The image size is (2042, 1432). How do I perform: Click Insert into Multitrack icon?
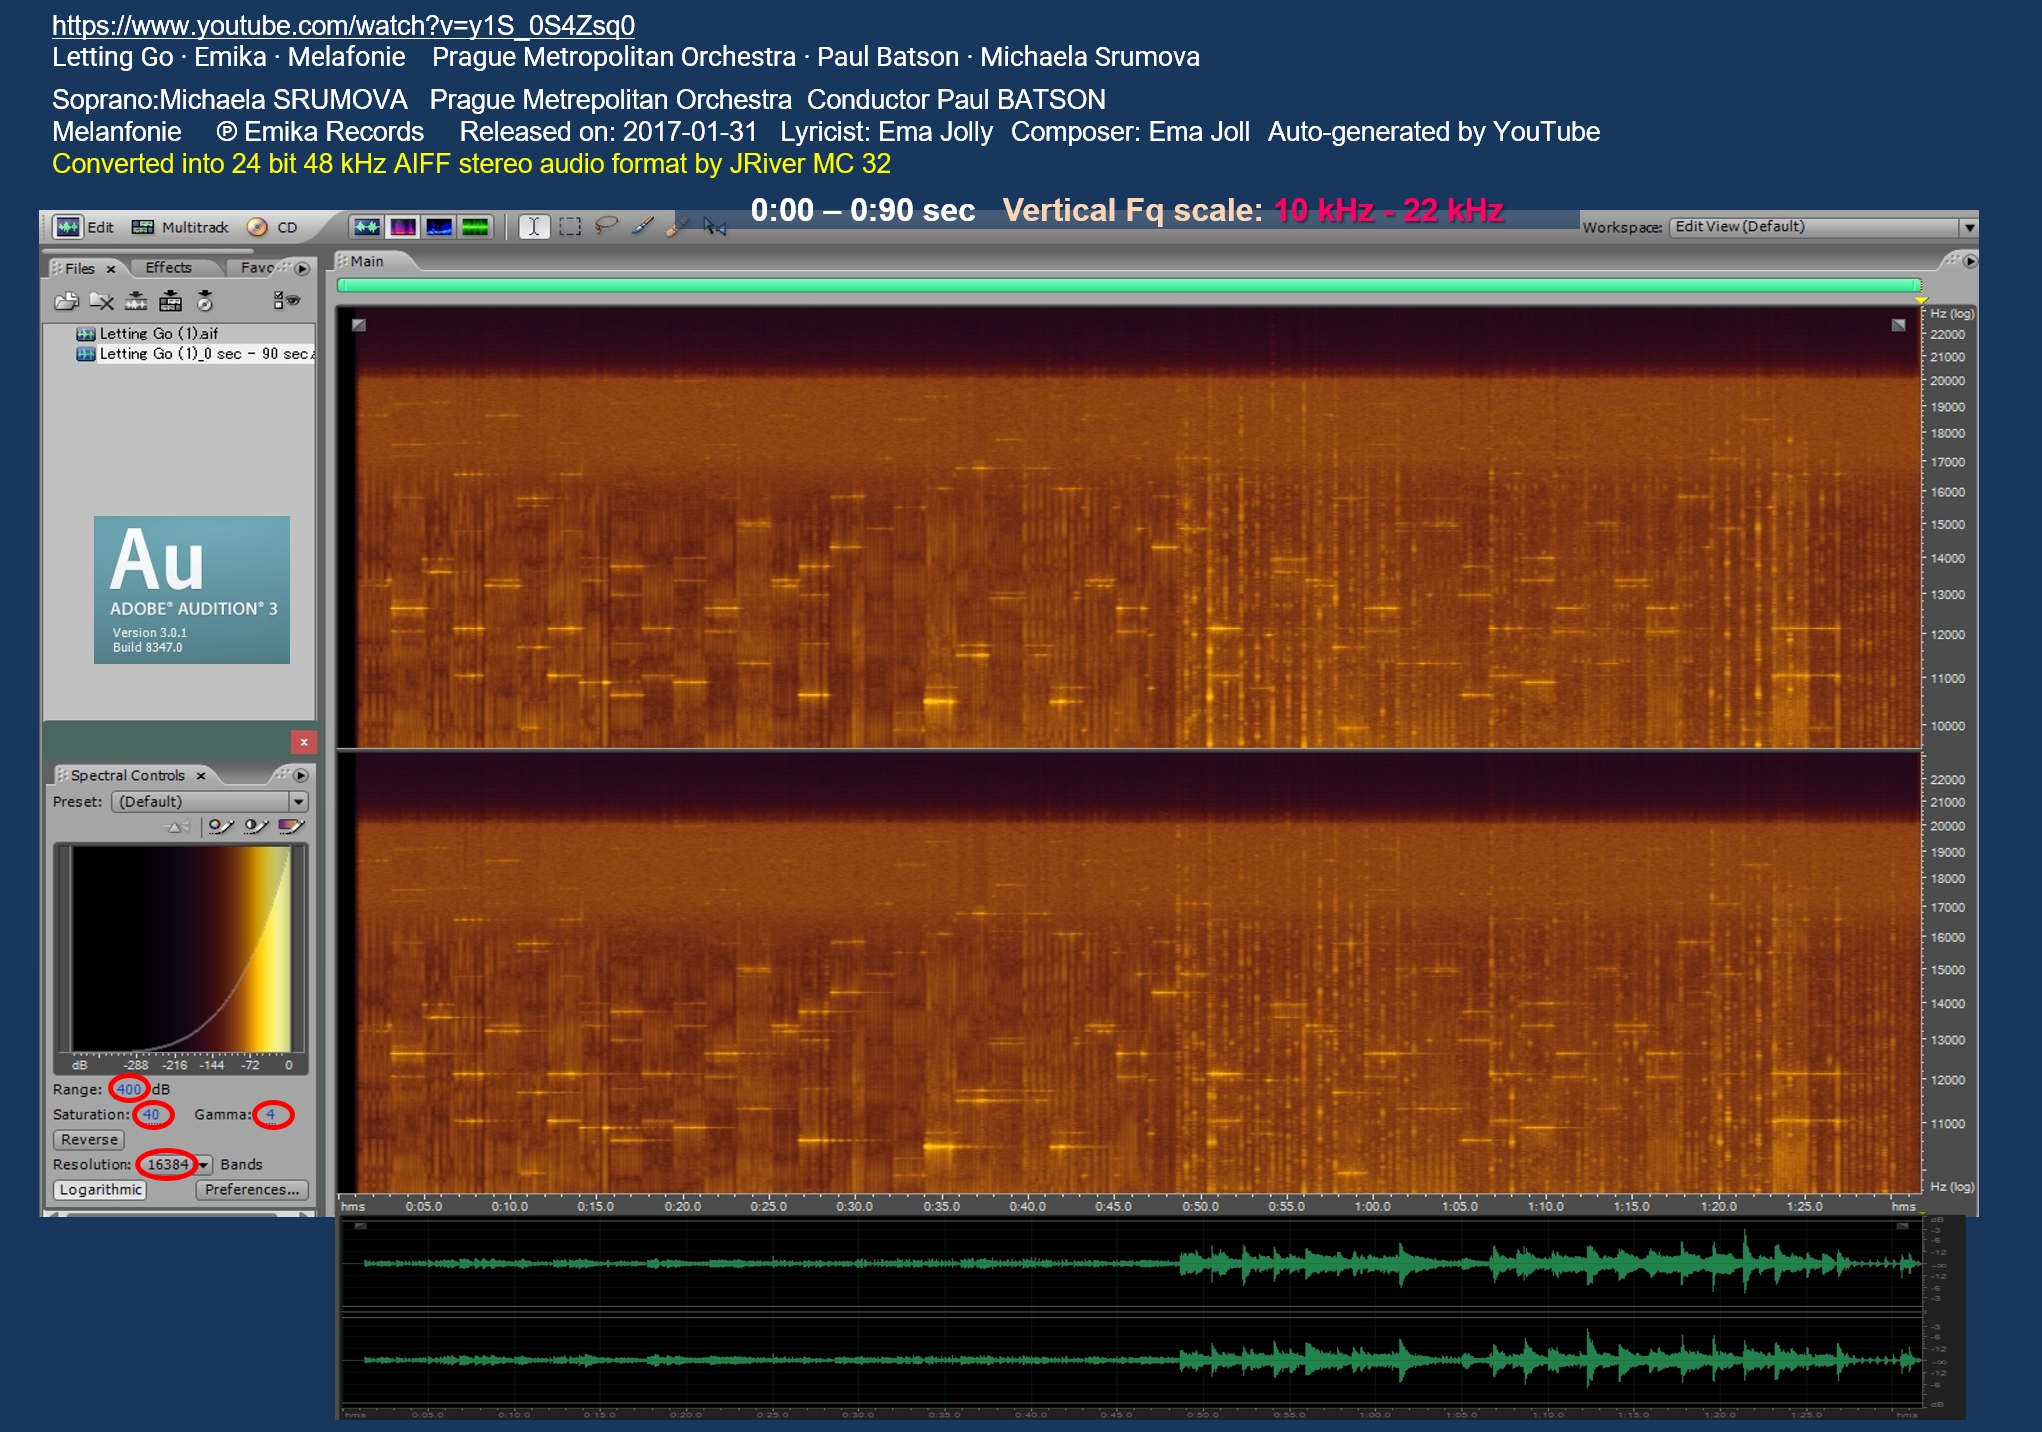171,301
